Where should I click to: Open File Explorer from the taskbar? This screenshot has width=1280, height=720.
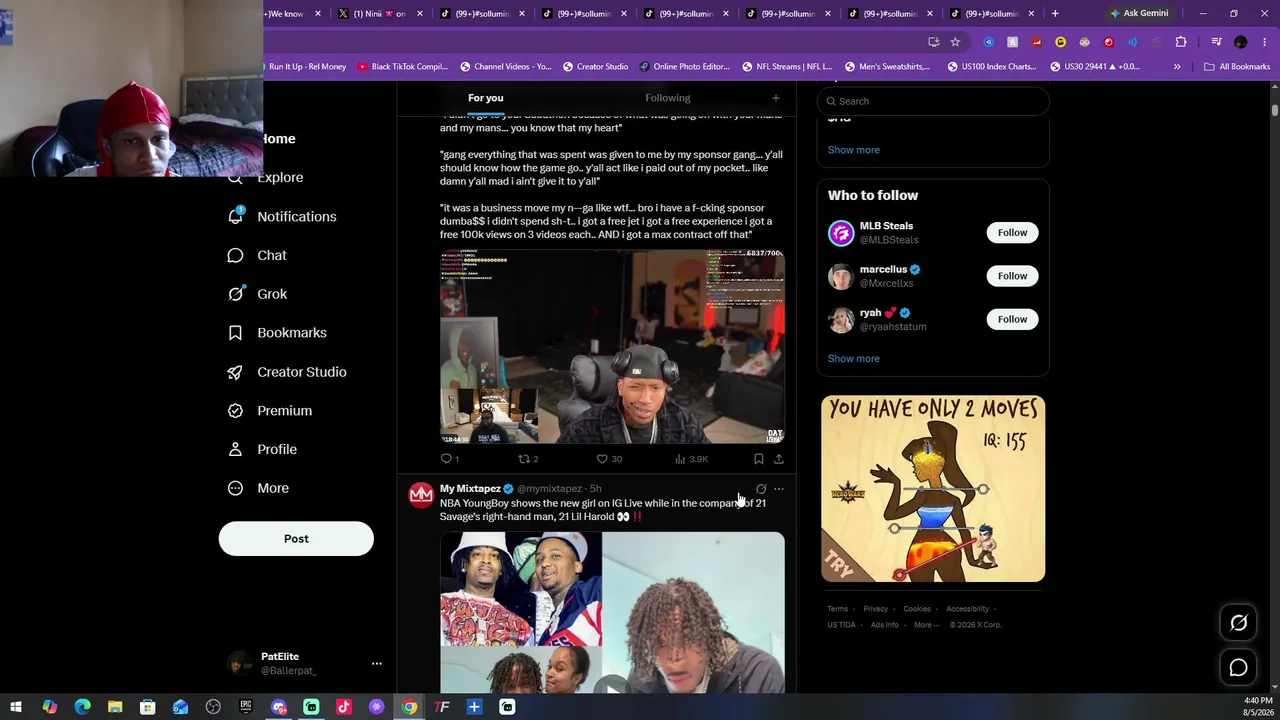(x=115, y=707)
